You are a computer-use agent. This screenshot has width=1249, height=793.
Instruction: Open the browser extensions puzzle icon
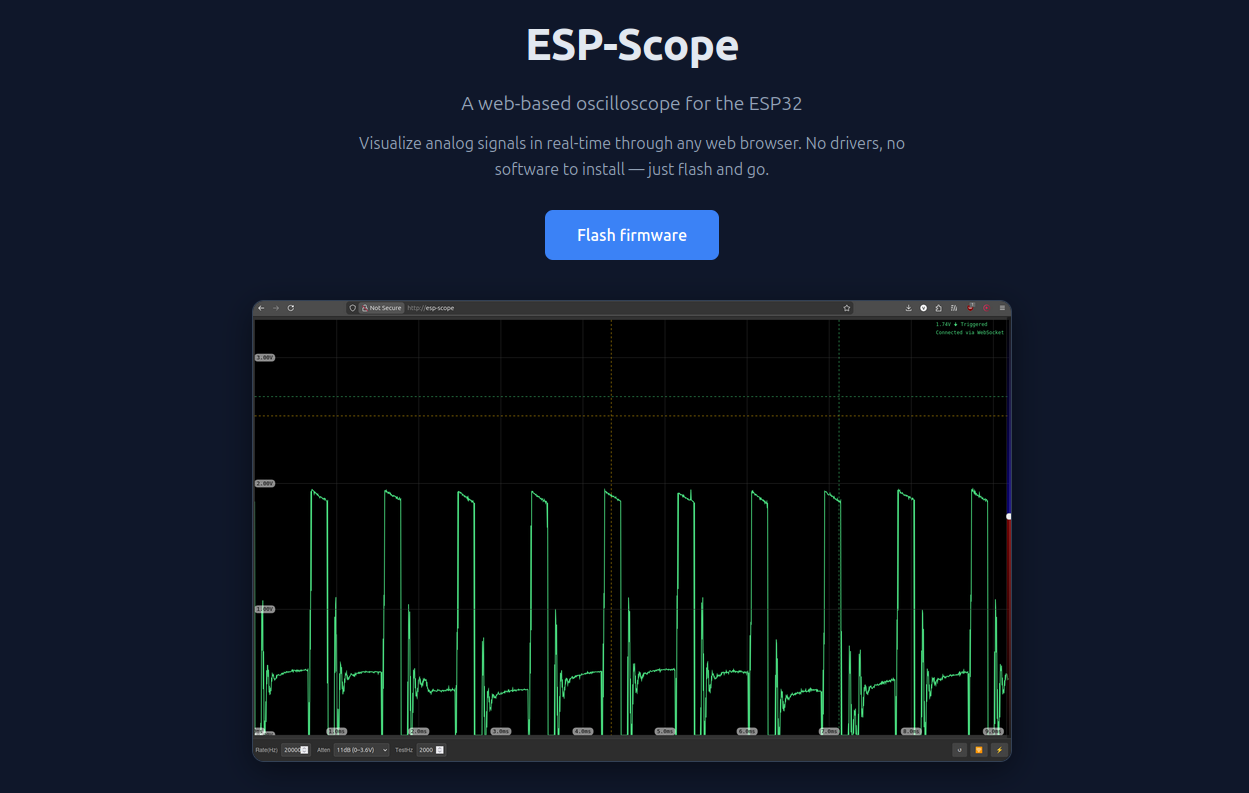coord(954,308)
